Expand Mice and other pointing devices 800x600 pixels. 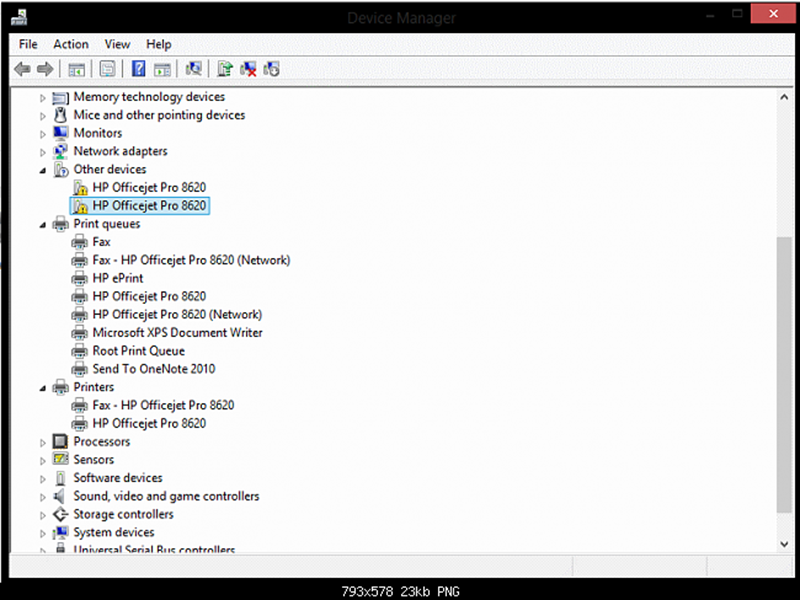click(x=43, y=116)
